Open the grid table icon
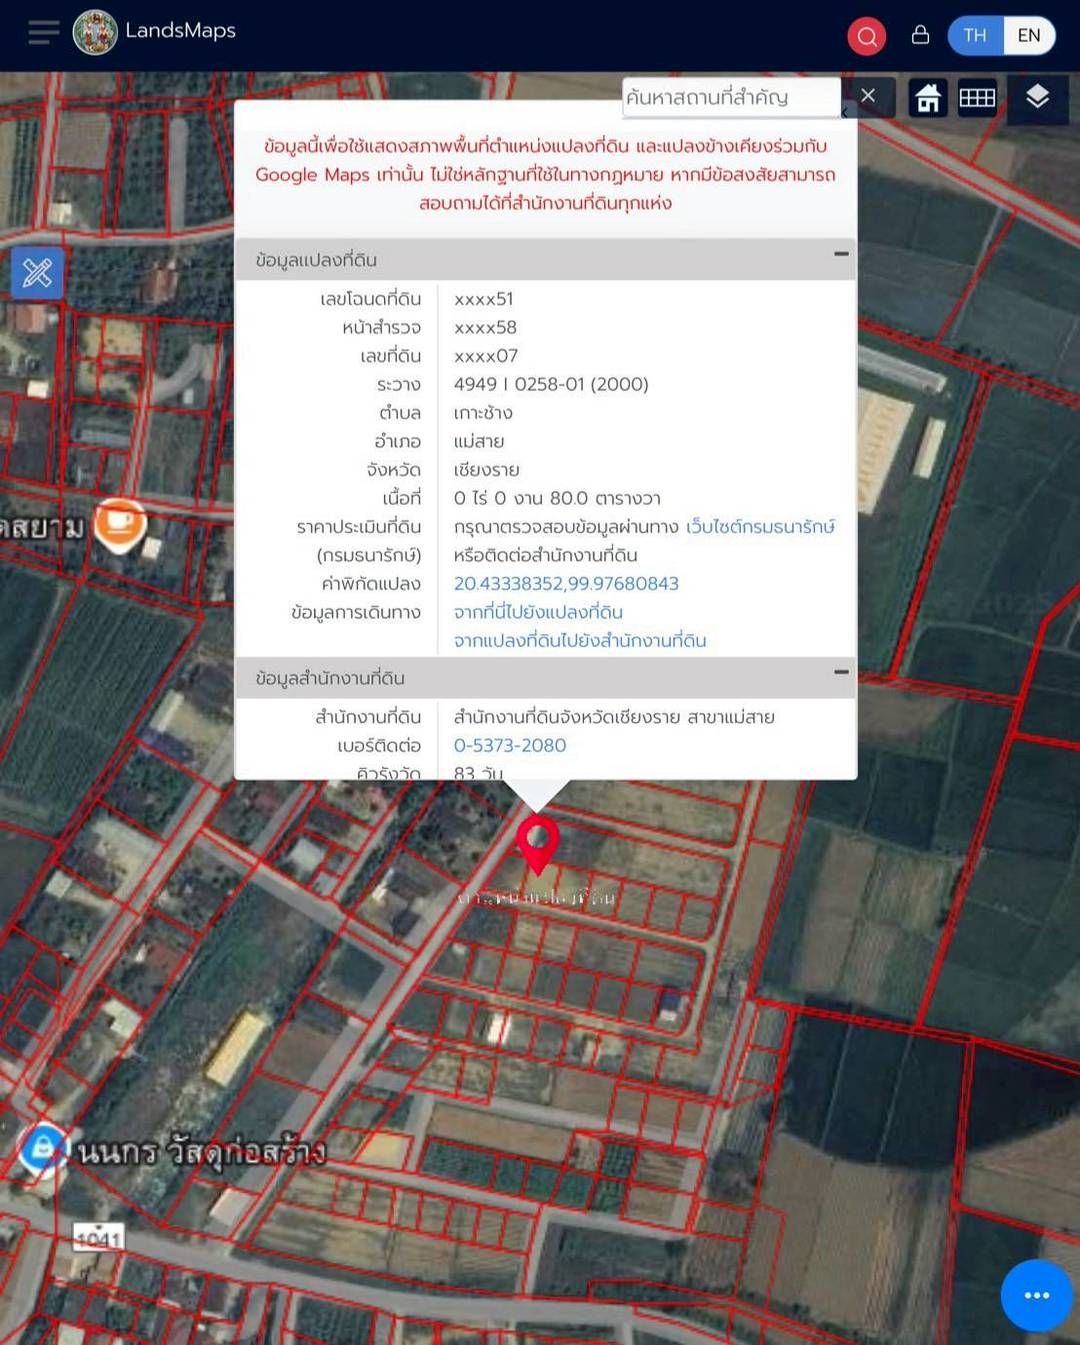The height and width of the screenshot is (1345, 1080). pos(977,98)
